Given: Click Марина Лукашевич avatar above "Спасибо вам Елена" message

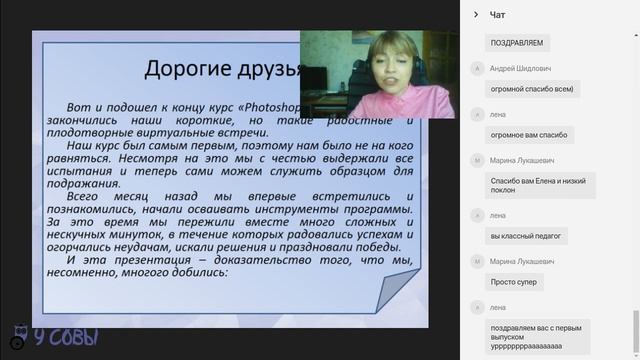Looking at the screenshot, I should pyautogui.click(x=477, y=161).
